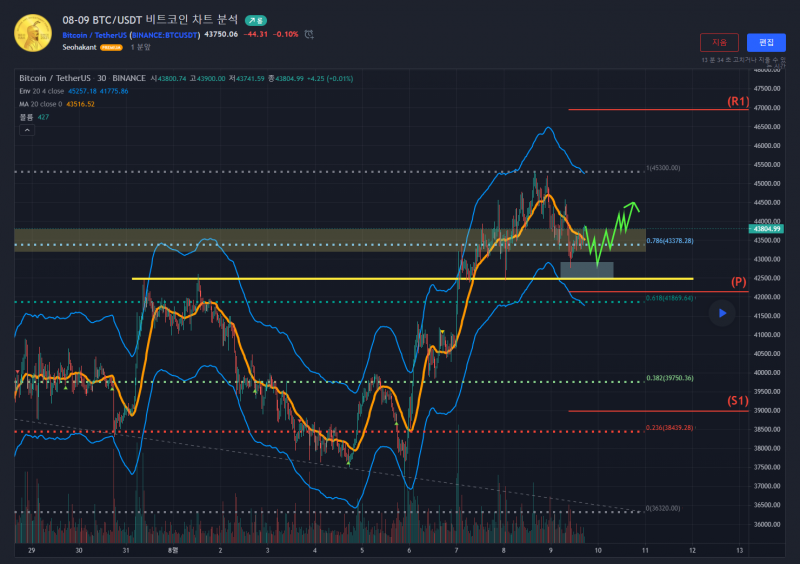
Task: Select the Env 20 4 close indicator
Action: [x=44, y=91]
